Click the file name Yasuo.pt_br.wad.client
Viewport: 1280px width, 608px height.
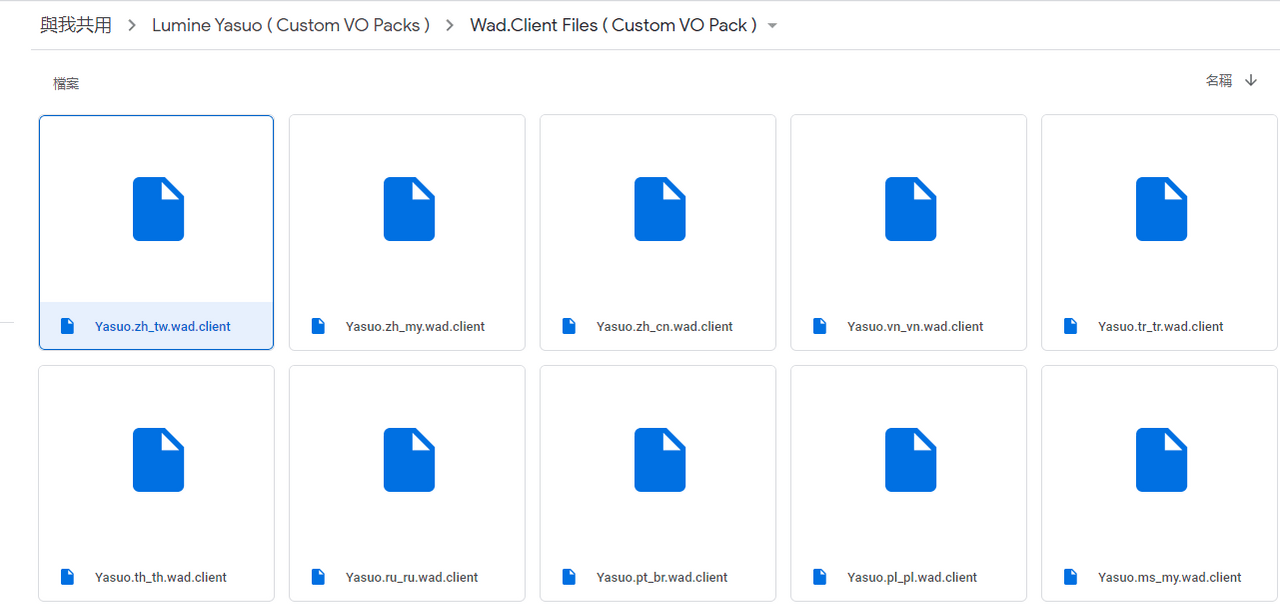pyautogui.click(x=662, y=578)
